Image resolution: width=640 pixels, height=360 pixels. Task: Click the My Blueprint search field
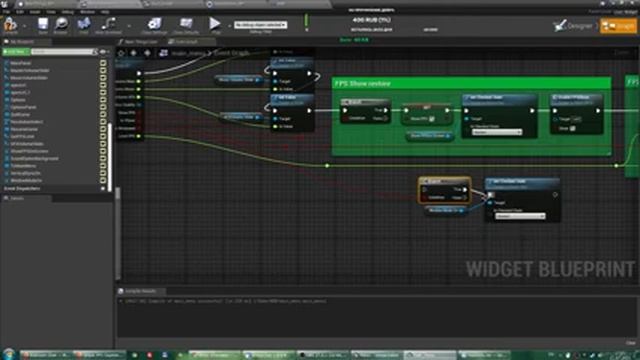click(x=63, y=52)
